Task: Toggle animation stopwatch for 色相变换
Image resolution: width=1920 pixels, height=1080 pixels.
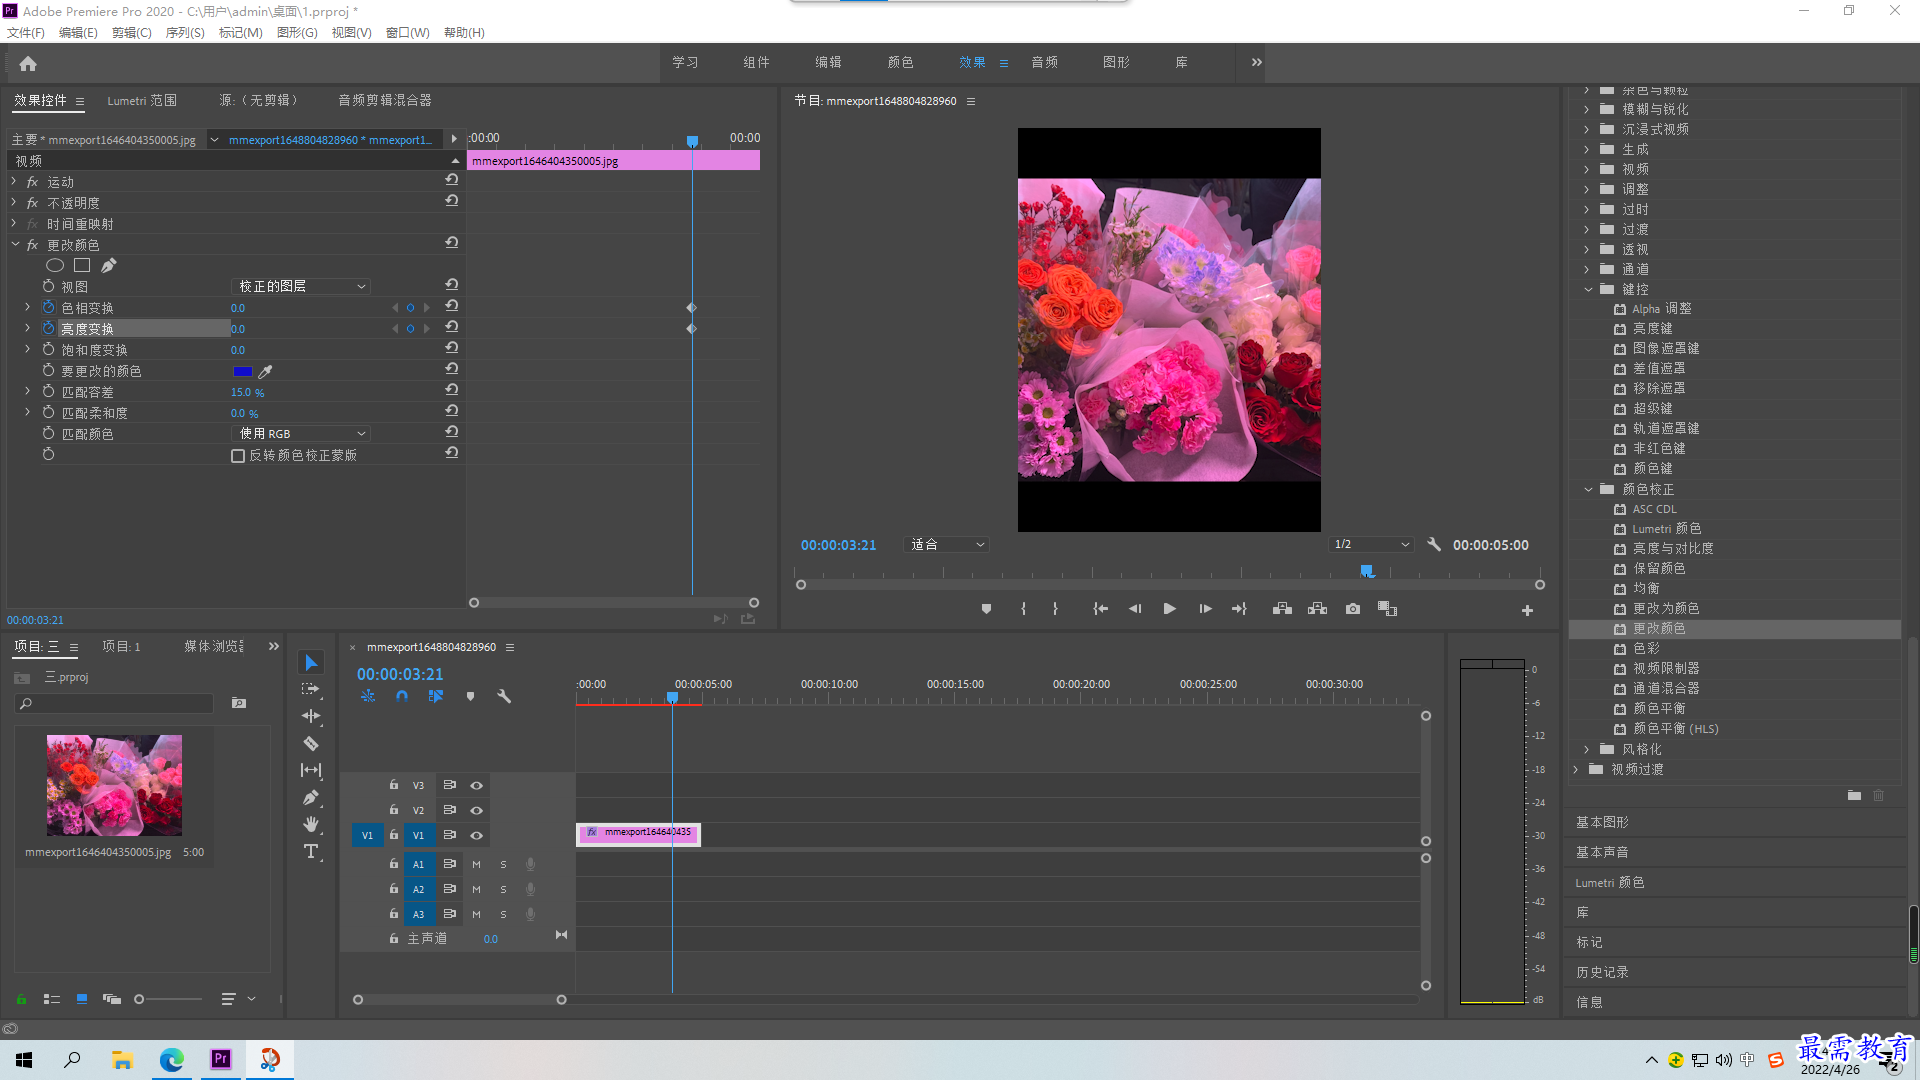Action: click(x=48, y=307)
